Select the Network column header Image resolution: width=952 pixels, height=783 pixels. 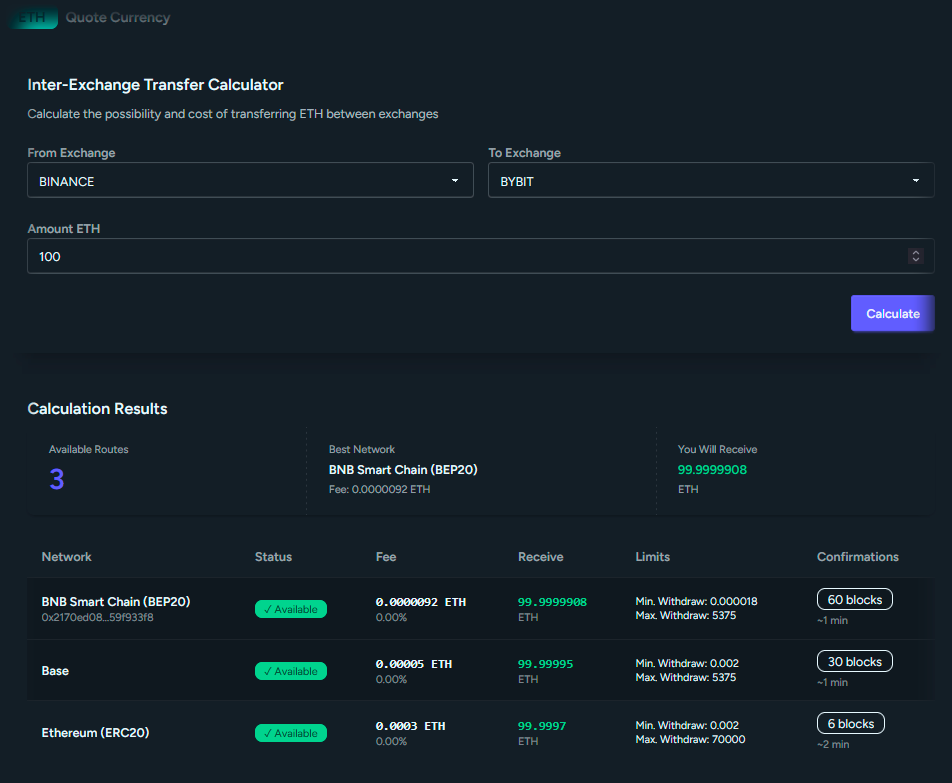point(67,556)
